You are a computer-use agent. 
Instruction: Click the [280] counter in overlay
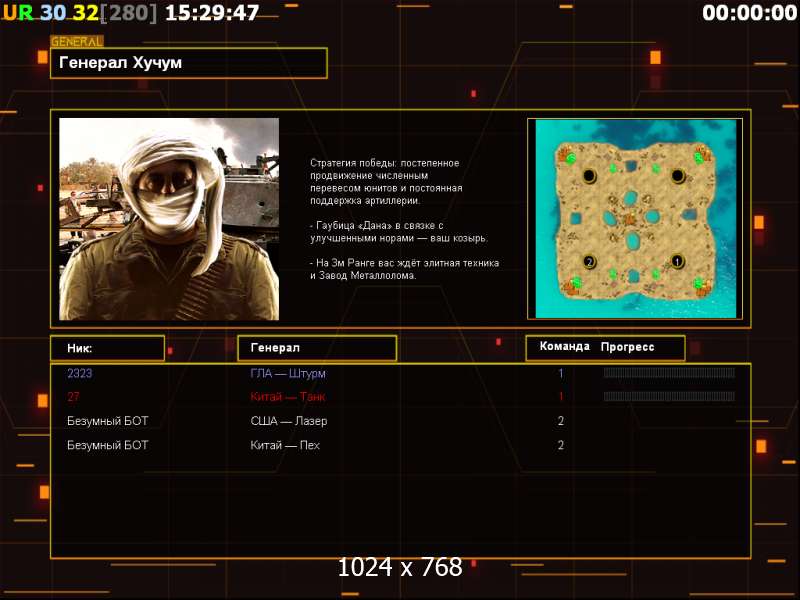(129, 13)
